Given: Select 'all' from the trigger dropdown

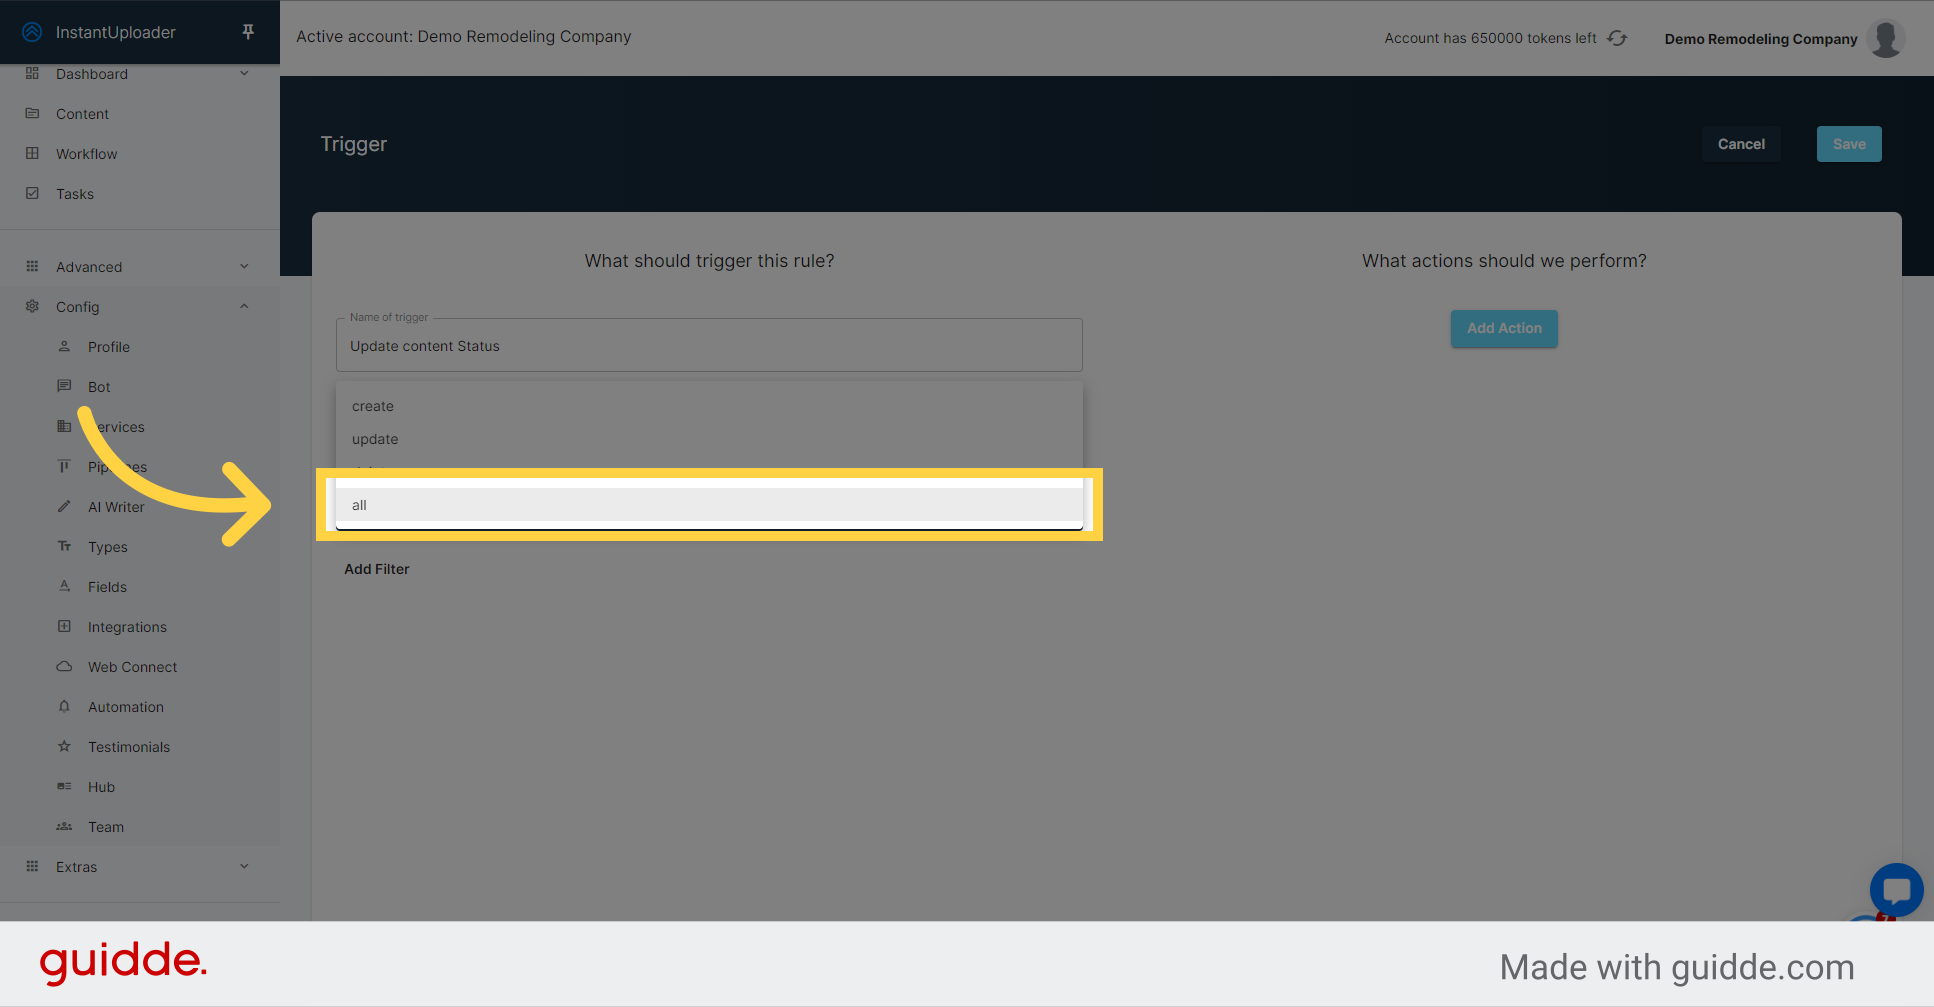Looking at the screenshot, I should (709, 505).
